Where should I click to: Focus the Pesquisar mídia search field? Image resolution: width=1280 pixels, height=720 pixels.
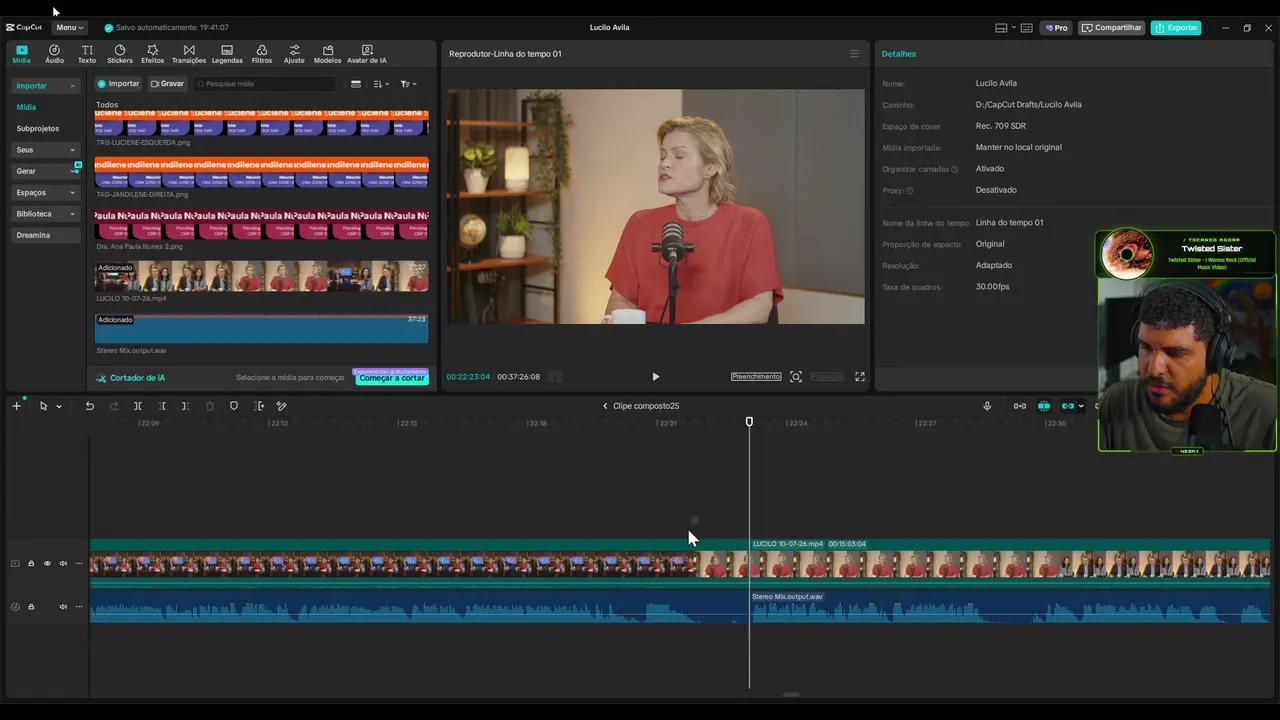point(265,84)
